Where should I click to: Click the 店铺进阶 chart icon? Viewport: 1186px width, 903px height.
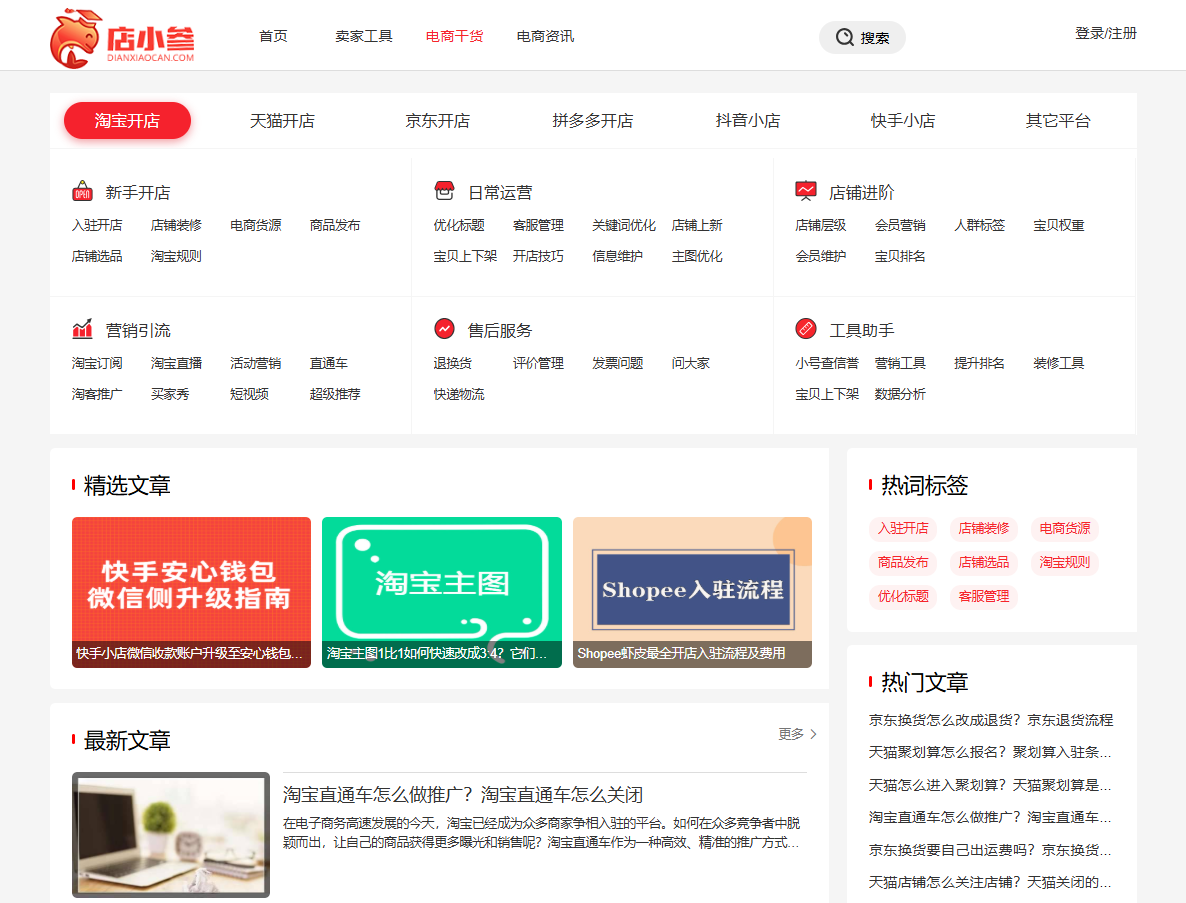(806, 191)
